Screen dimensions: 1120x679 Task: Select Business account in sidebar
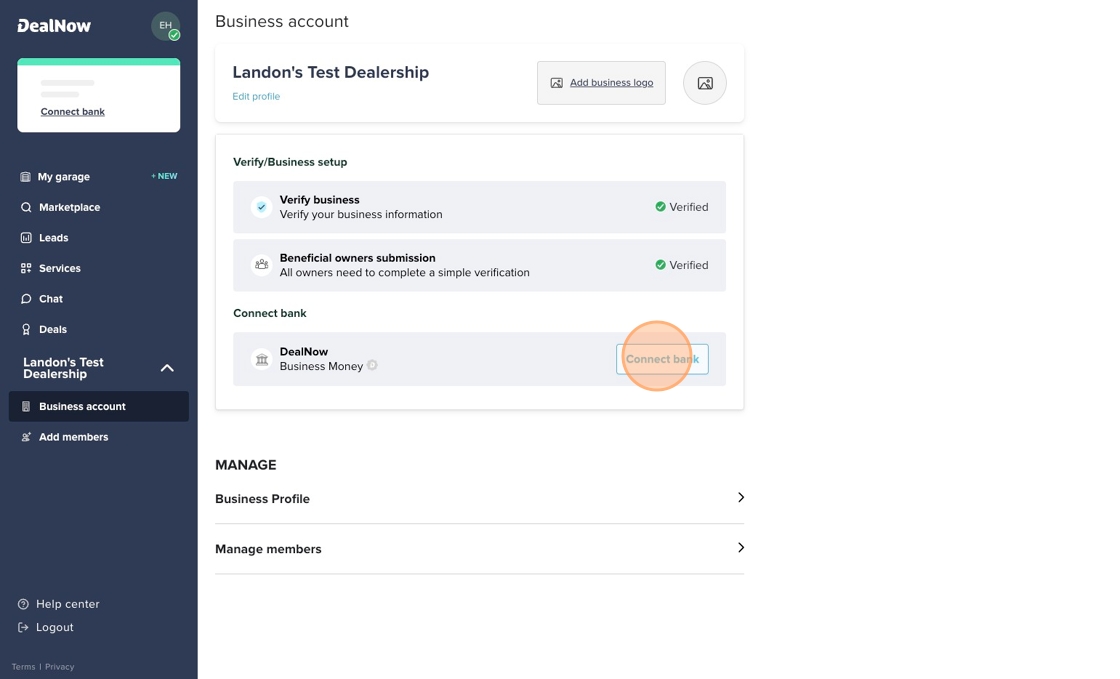(x=99, y=406)
